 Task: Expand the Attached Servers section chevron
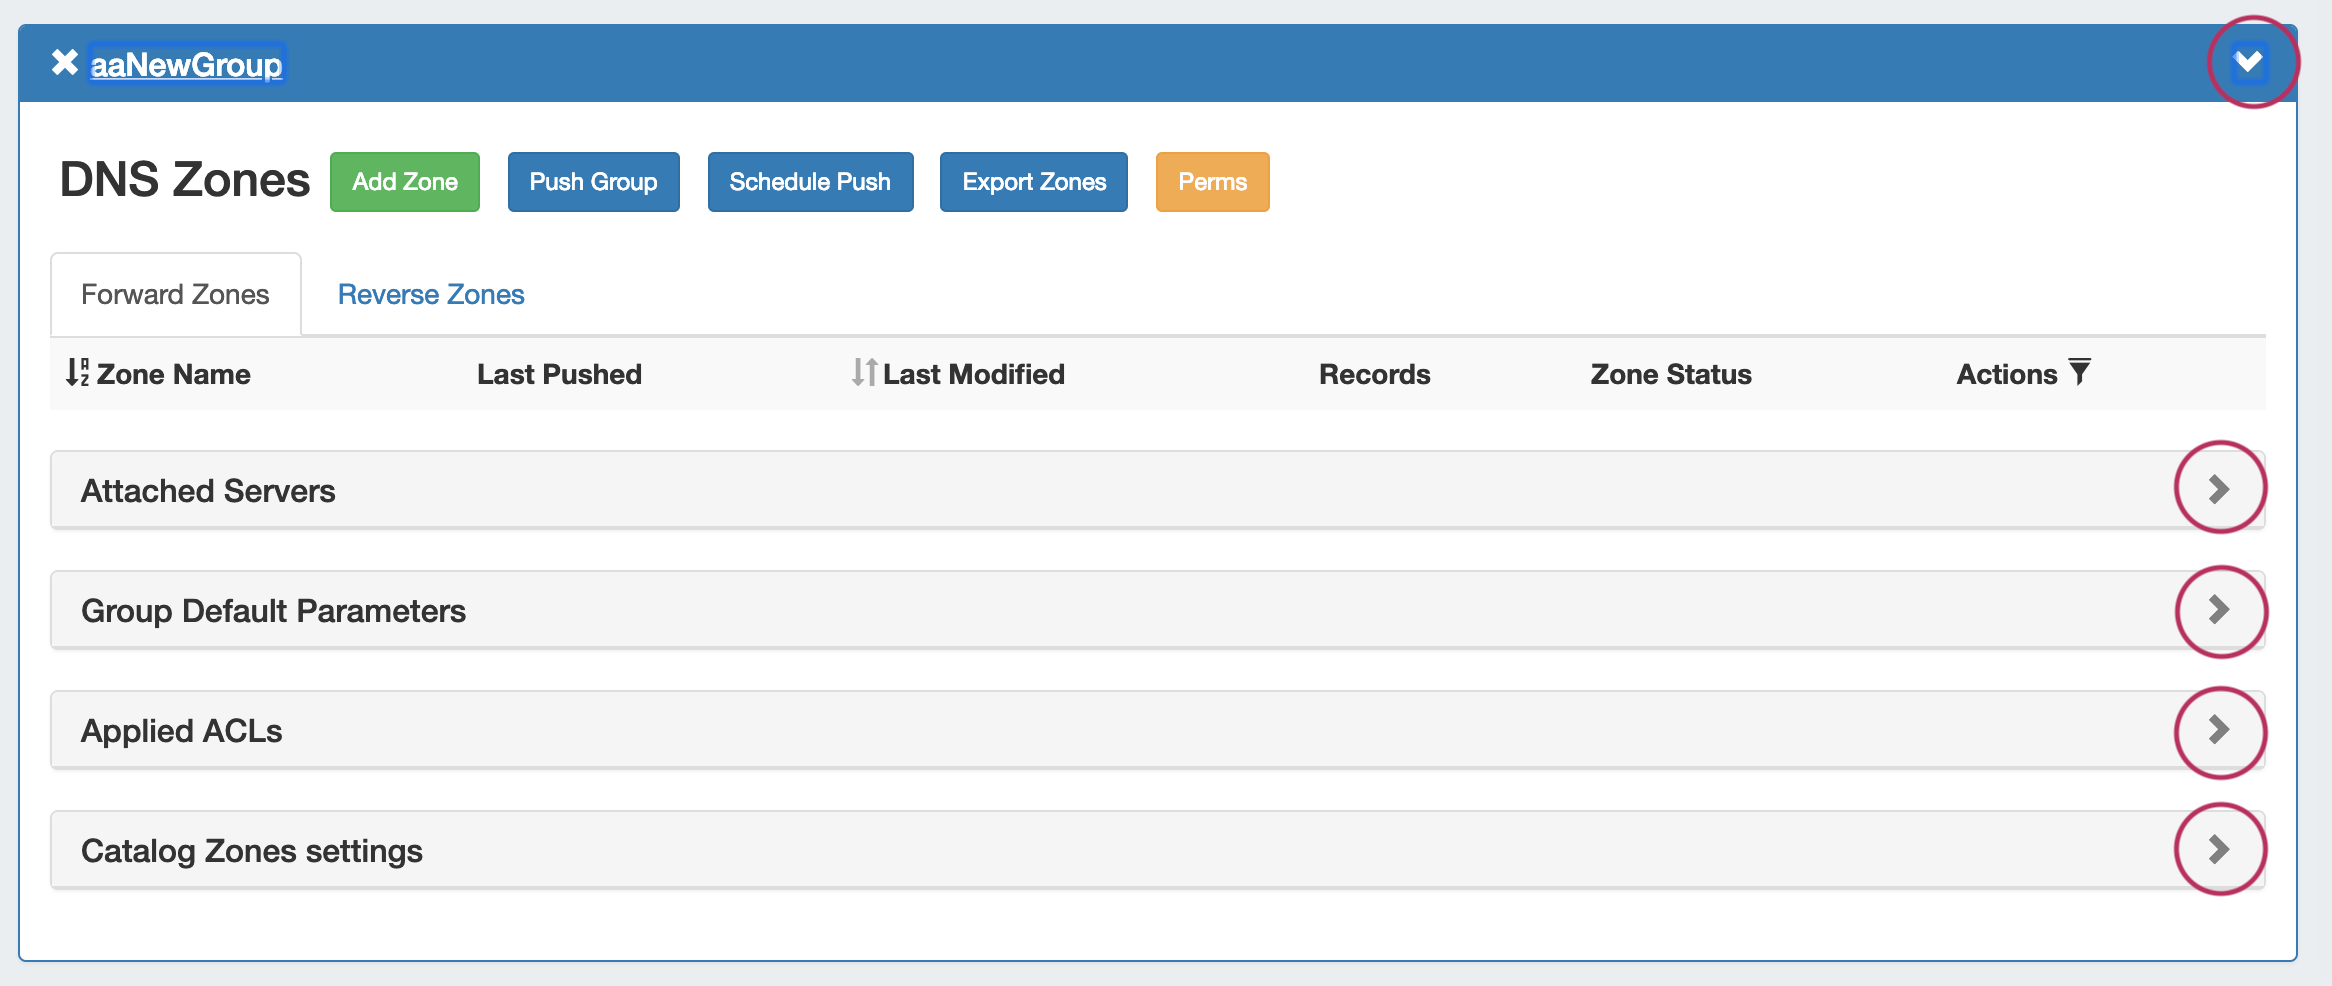[2219, 489]
